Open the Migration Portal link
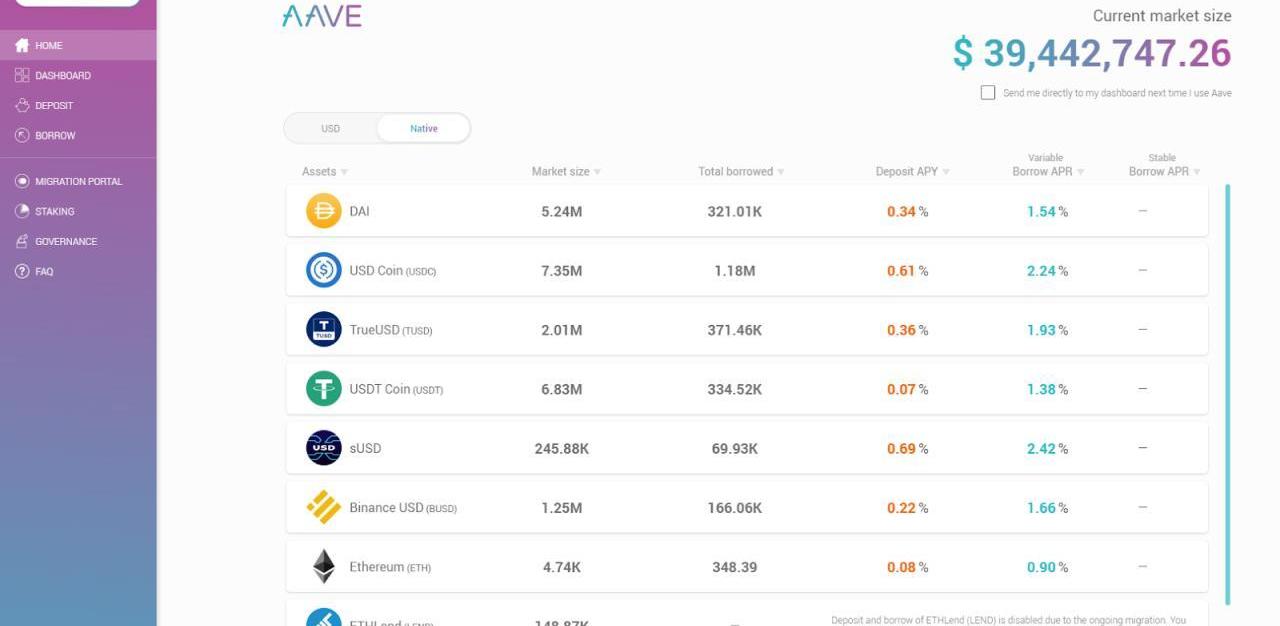 78,181
